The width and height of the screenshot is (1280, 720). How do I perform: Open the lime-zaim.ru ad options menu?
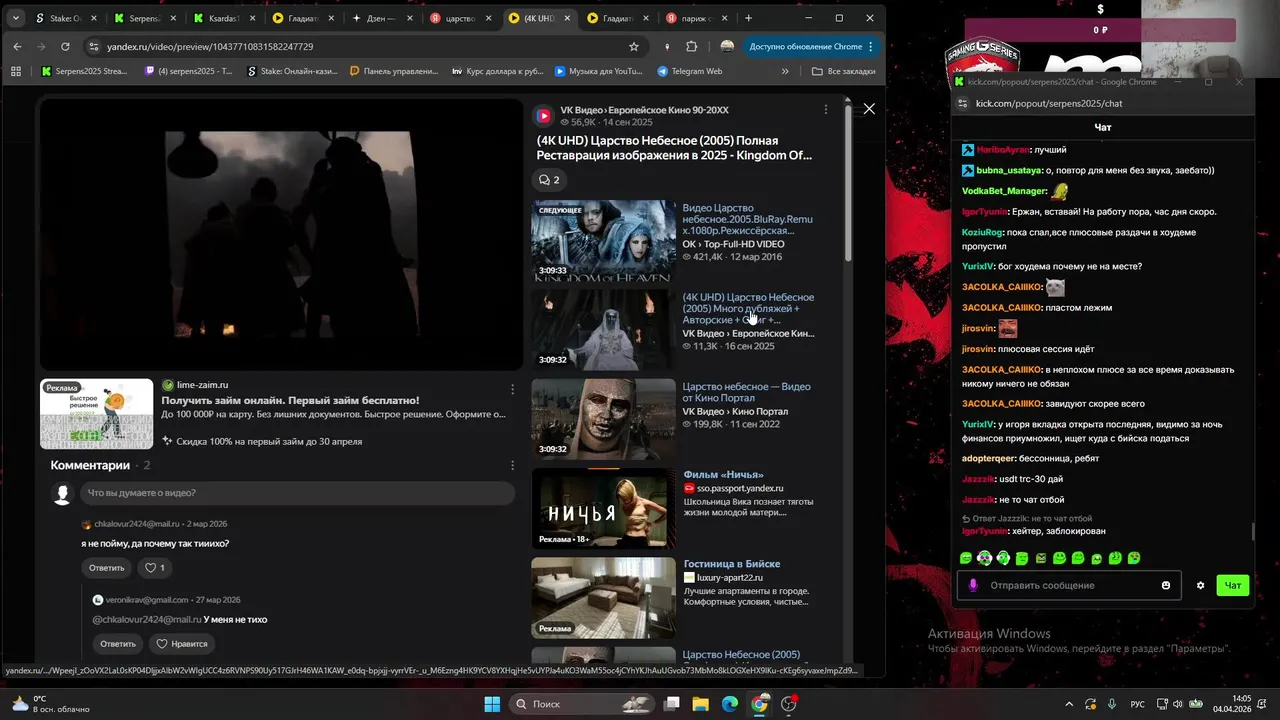coord(513,389)
